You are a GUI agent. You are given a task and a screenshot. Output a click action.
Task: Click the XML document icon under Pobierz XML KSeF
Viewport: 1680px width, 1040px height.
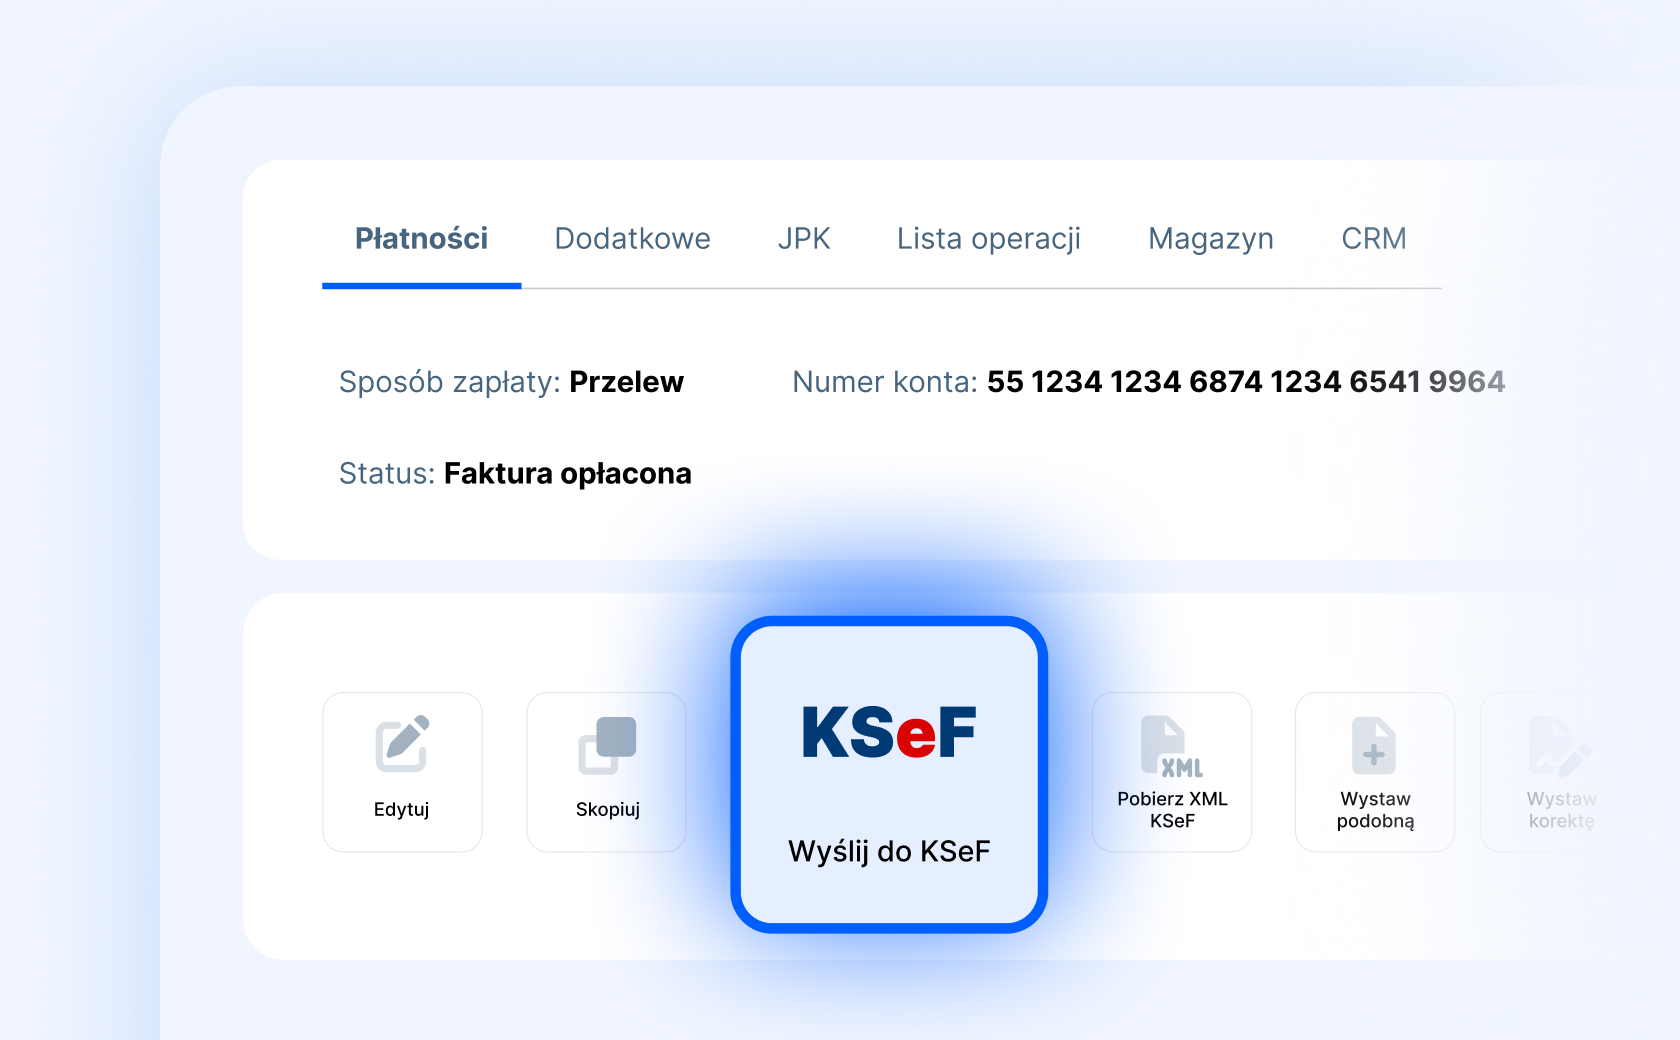coord(1171,745)
